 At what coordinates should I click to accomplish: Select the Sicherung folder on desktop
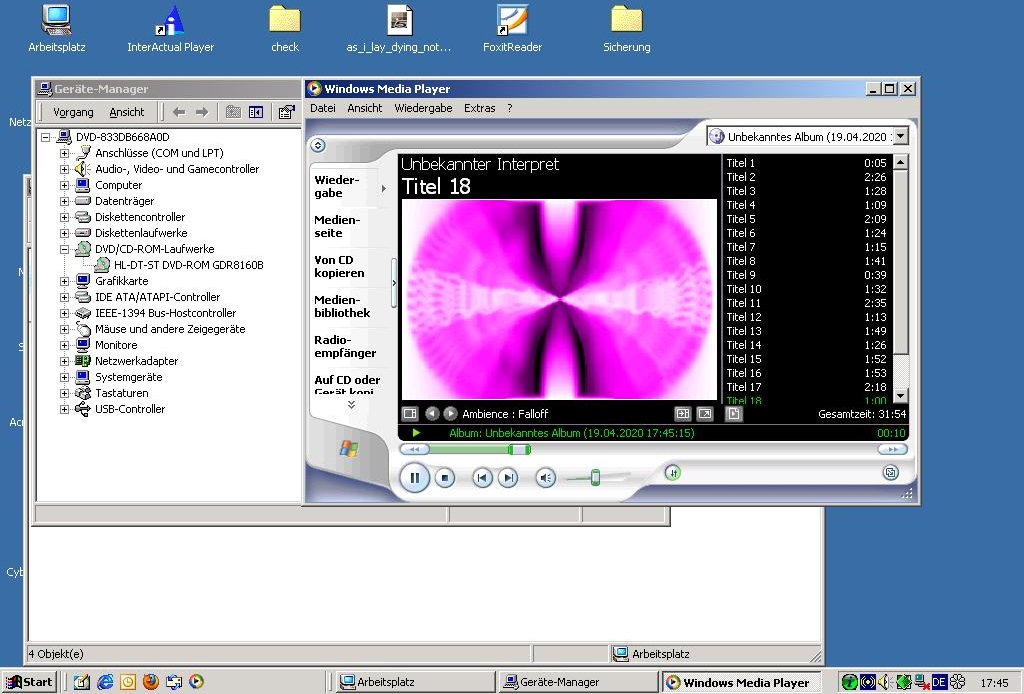(626, 29)
